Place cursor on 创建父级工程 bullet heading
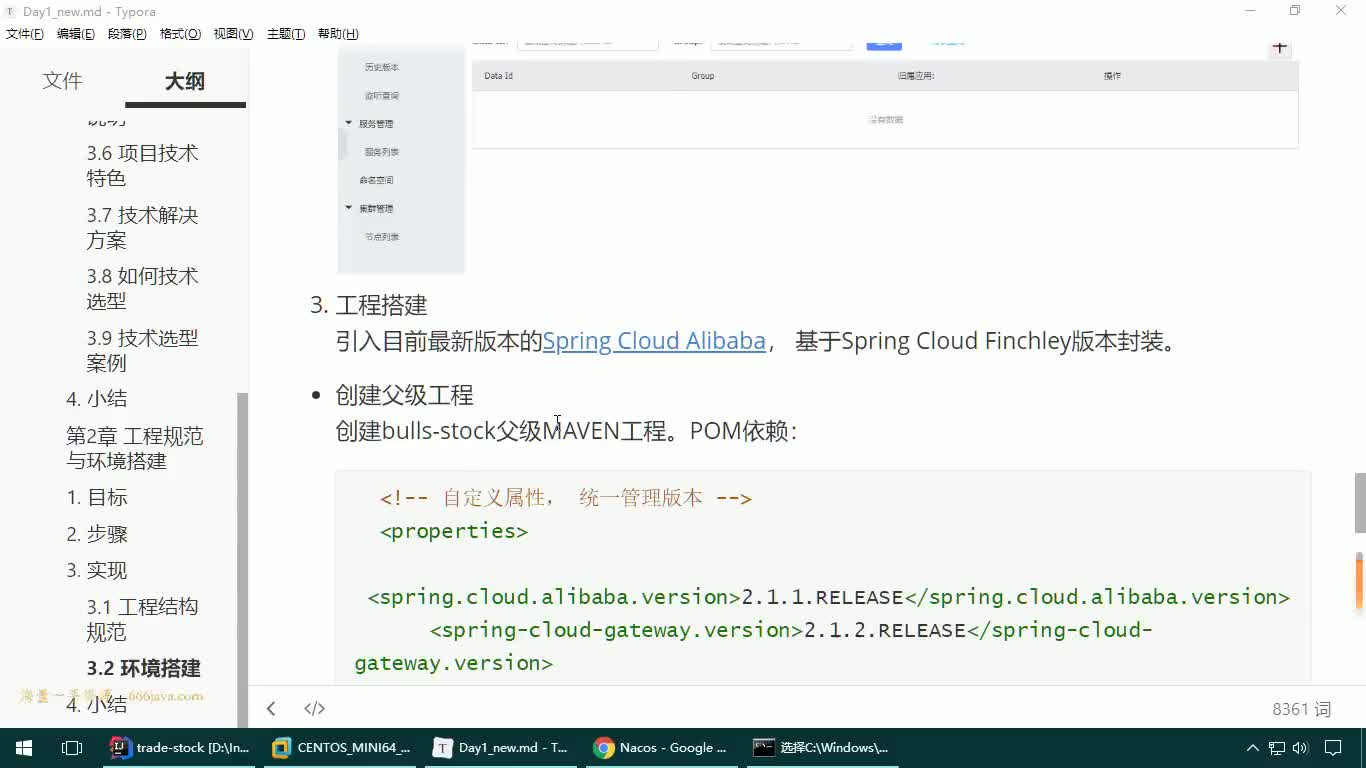 click(x=404, y=395)
